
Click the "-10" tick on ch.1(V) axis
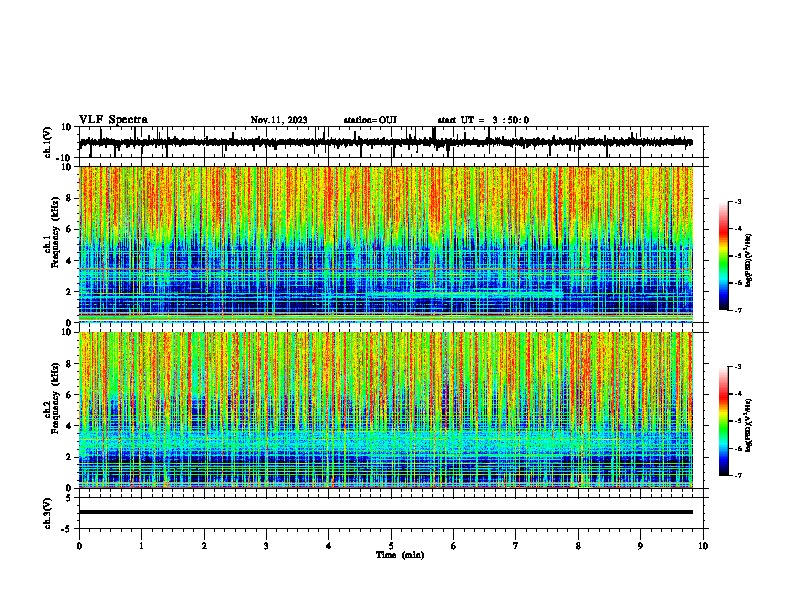[65, 158]
